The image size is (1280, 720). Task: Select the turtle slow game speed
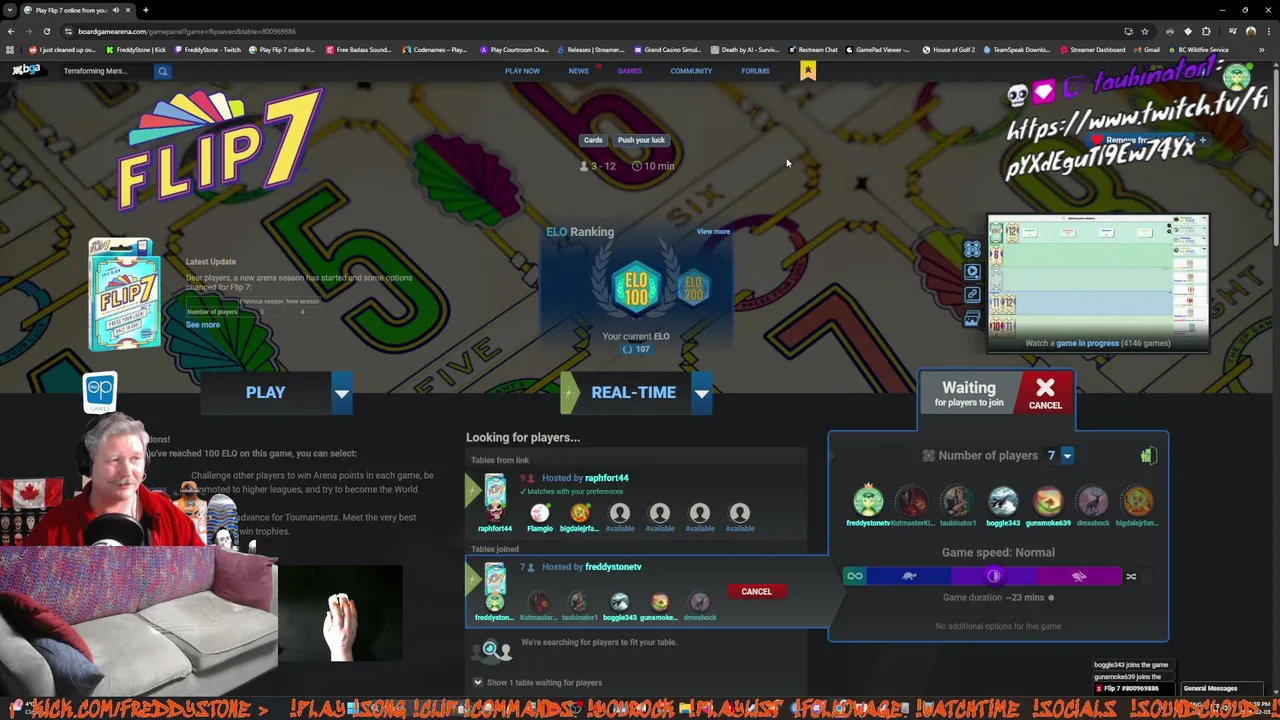909,576
